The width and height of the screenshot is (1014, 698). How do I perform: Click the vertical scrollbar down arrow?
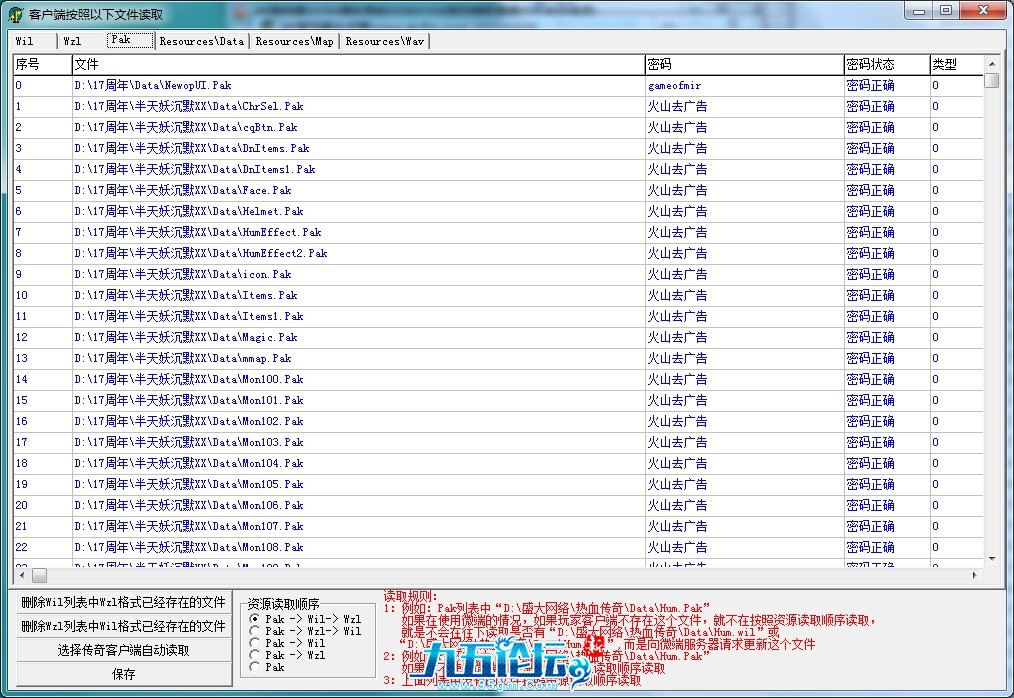(x=991, y=559)
